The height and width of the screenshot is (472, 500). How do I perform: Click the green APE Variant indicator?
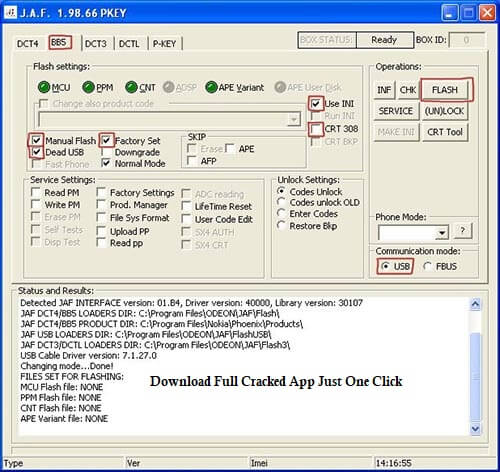pos(211,87)
